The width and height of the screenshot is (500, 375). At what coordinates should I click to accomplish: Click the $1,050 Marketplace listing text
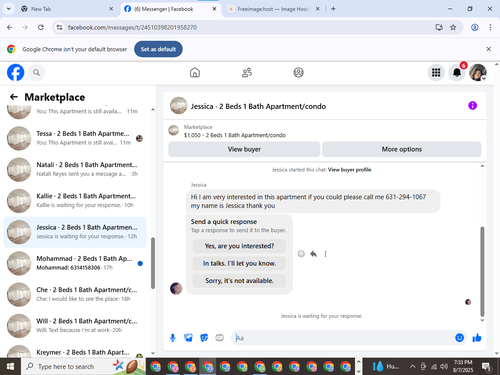235,135
